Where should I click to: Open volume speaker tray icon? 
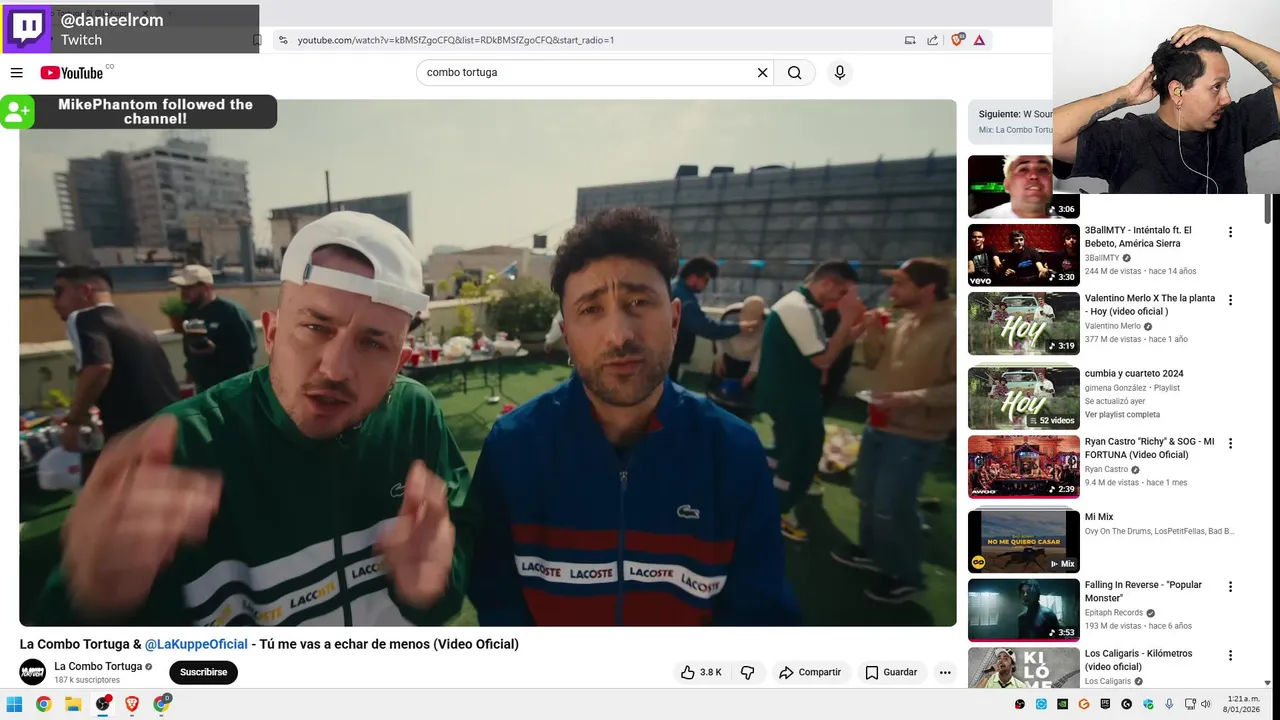[x=1205, y=704]
